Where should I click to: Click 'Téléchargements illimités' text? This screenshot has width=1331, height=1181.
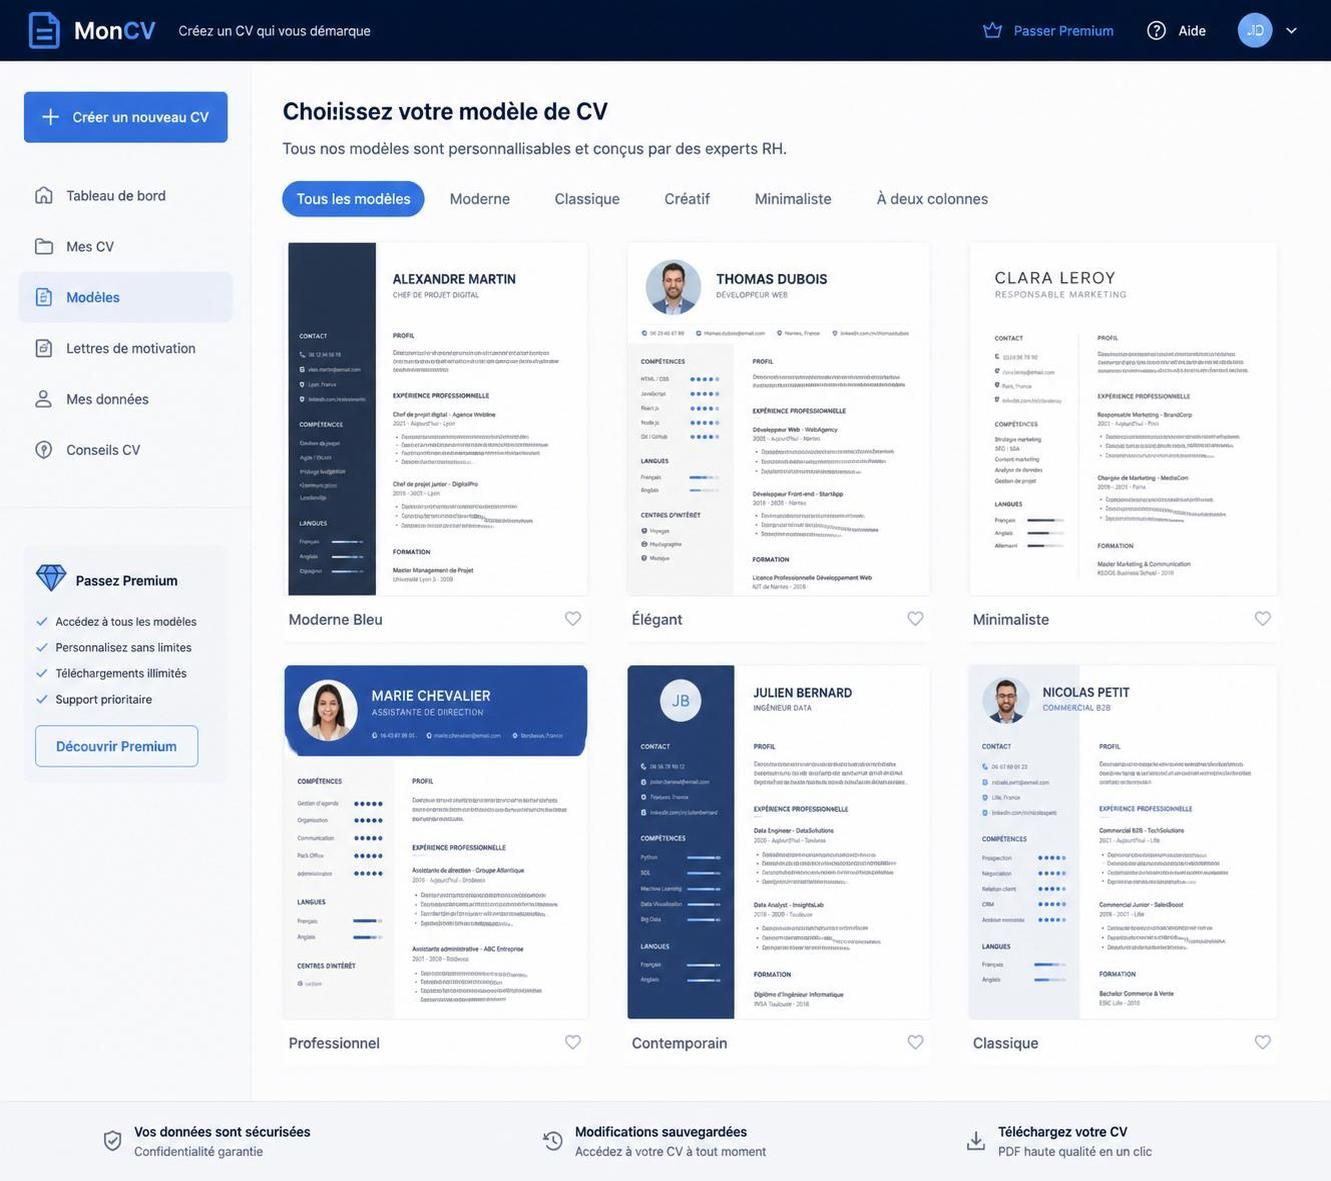click(121, 674)
